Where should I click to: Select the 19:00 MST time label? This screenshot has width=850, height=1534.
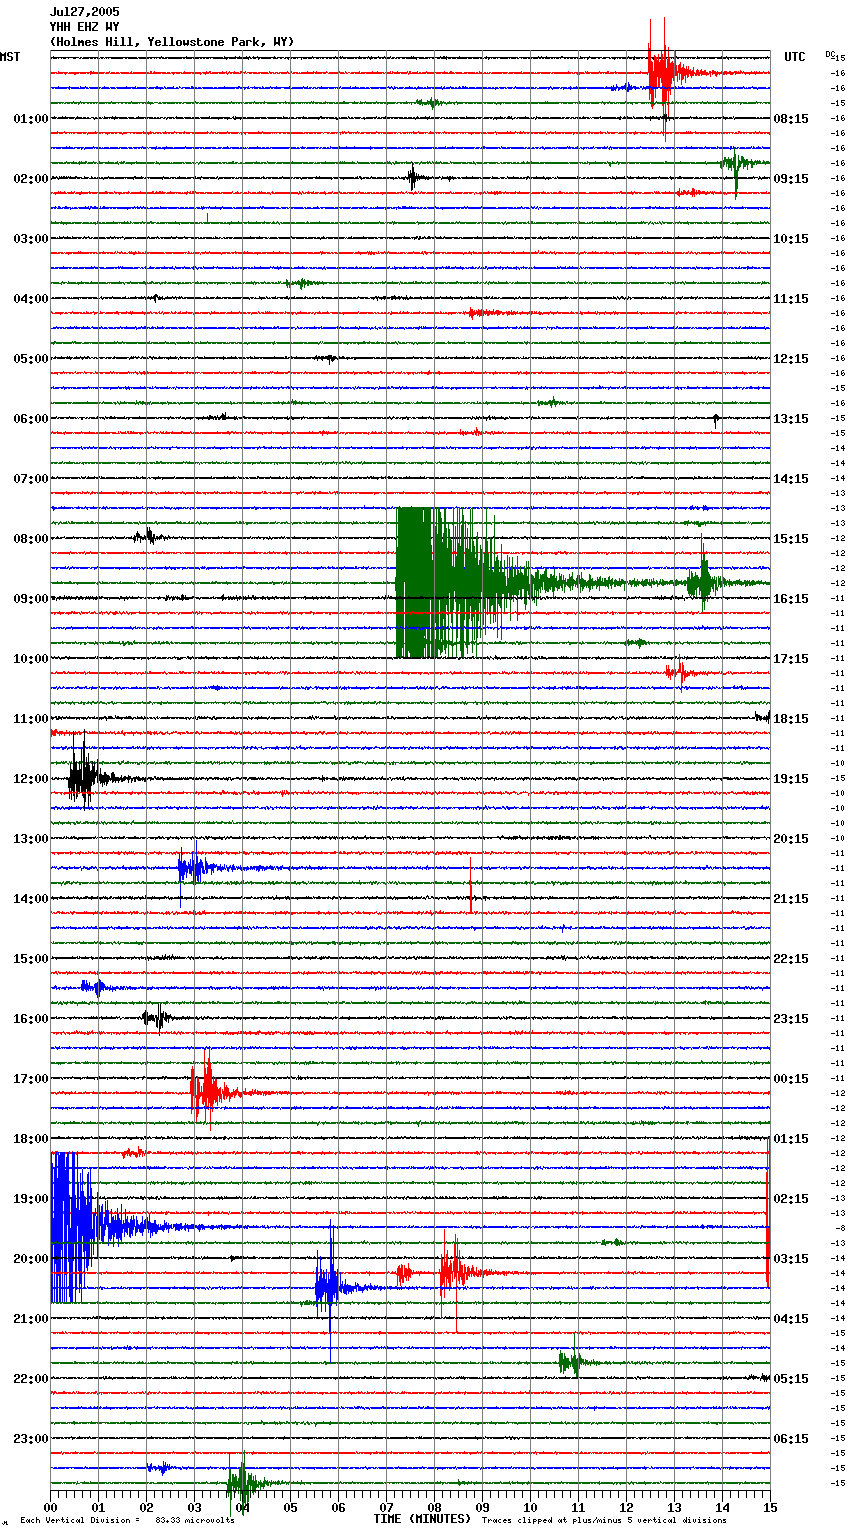pos(31,1199)
